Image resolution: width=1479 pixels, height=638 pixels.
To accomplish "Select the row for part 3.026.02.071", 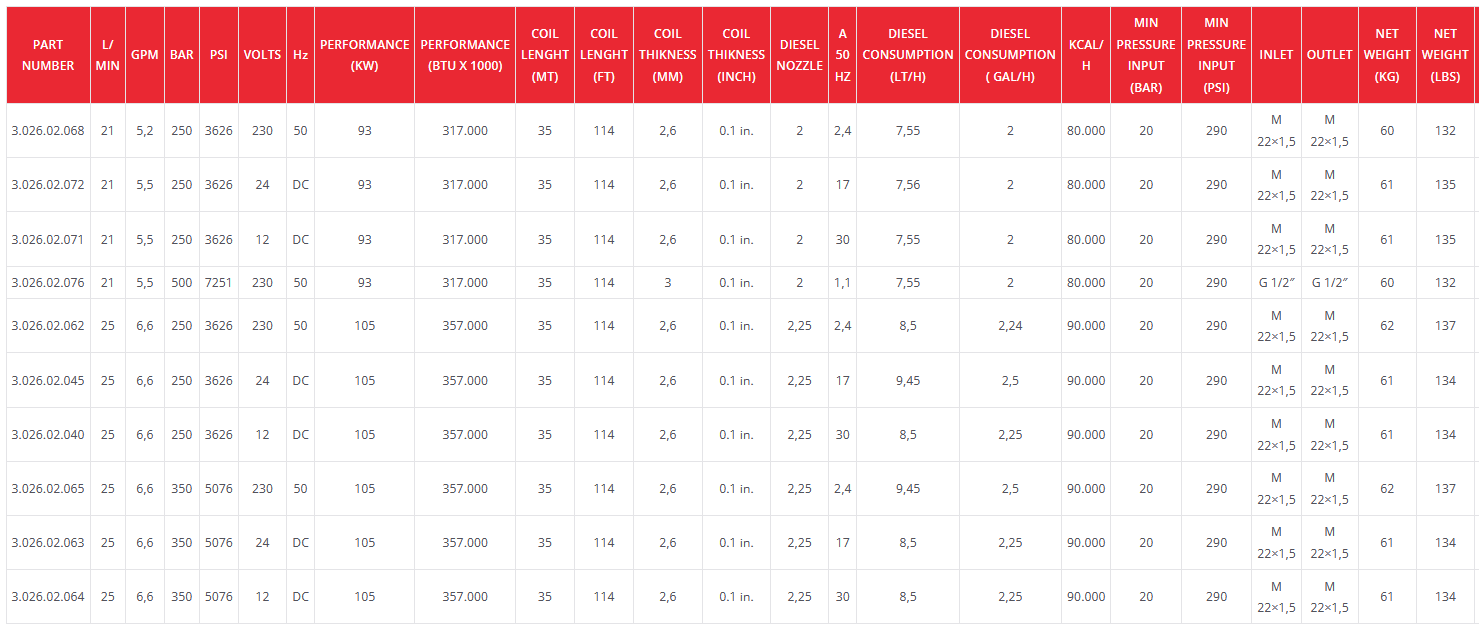I will click(48, 240).
